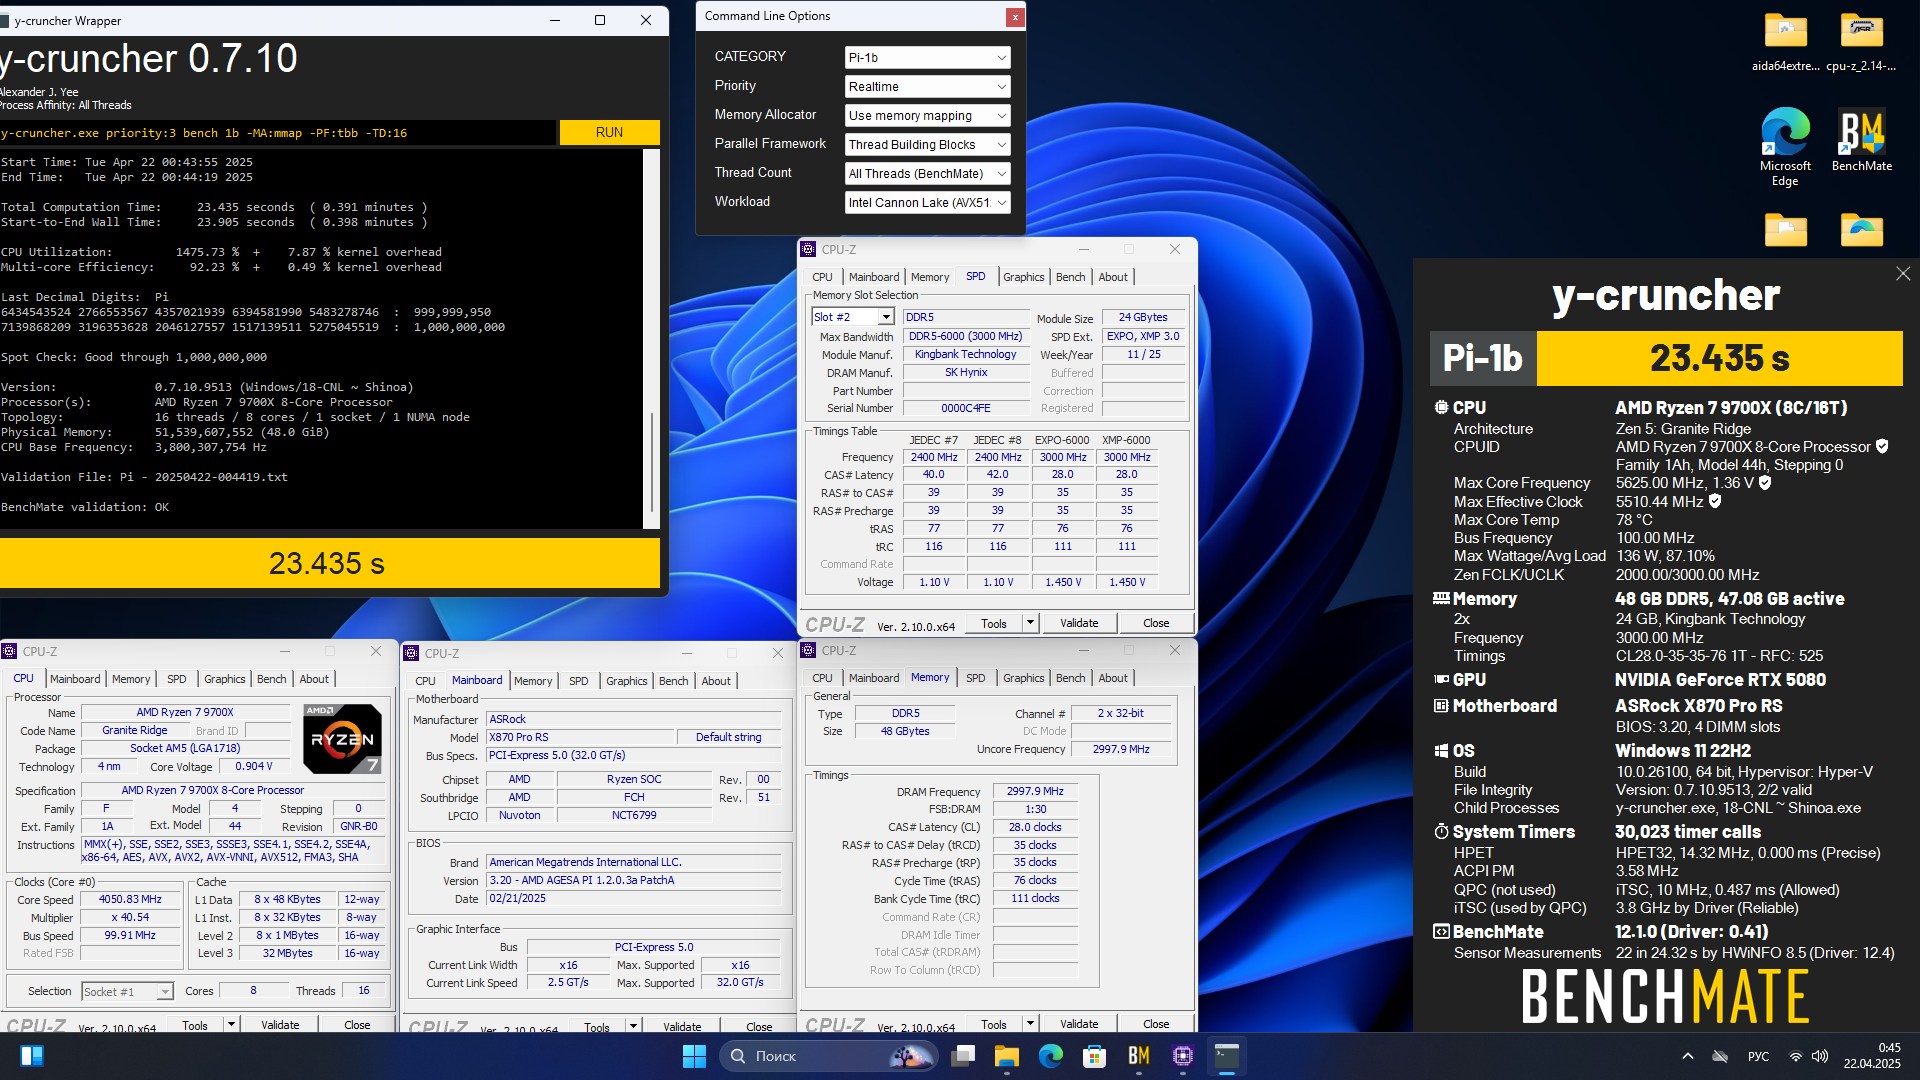Launch Microsoft Edge desktop shortcut
The image size is (1920, 1080).
pos(1785,146)
